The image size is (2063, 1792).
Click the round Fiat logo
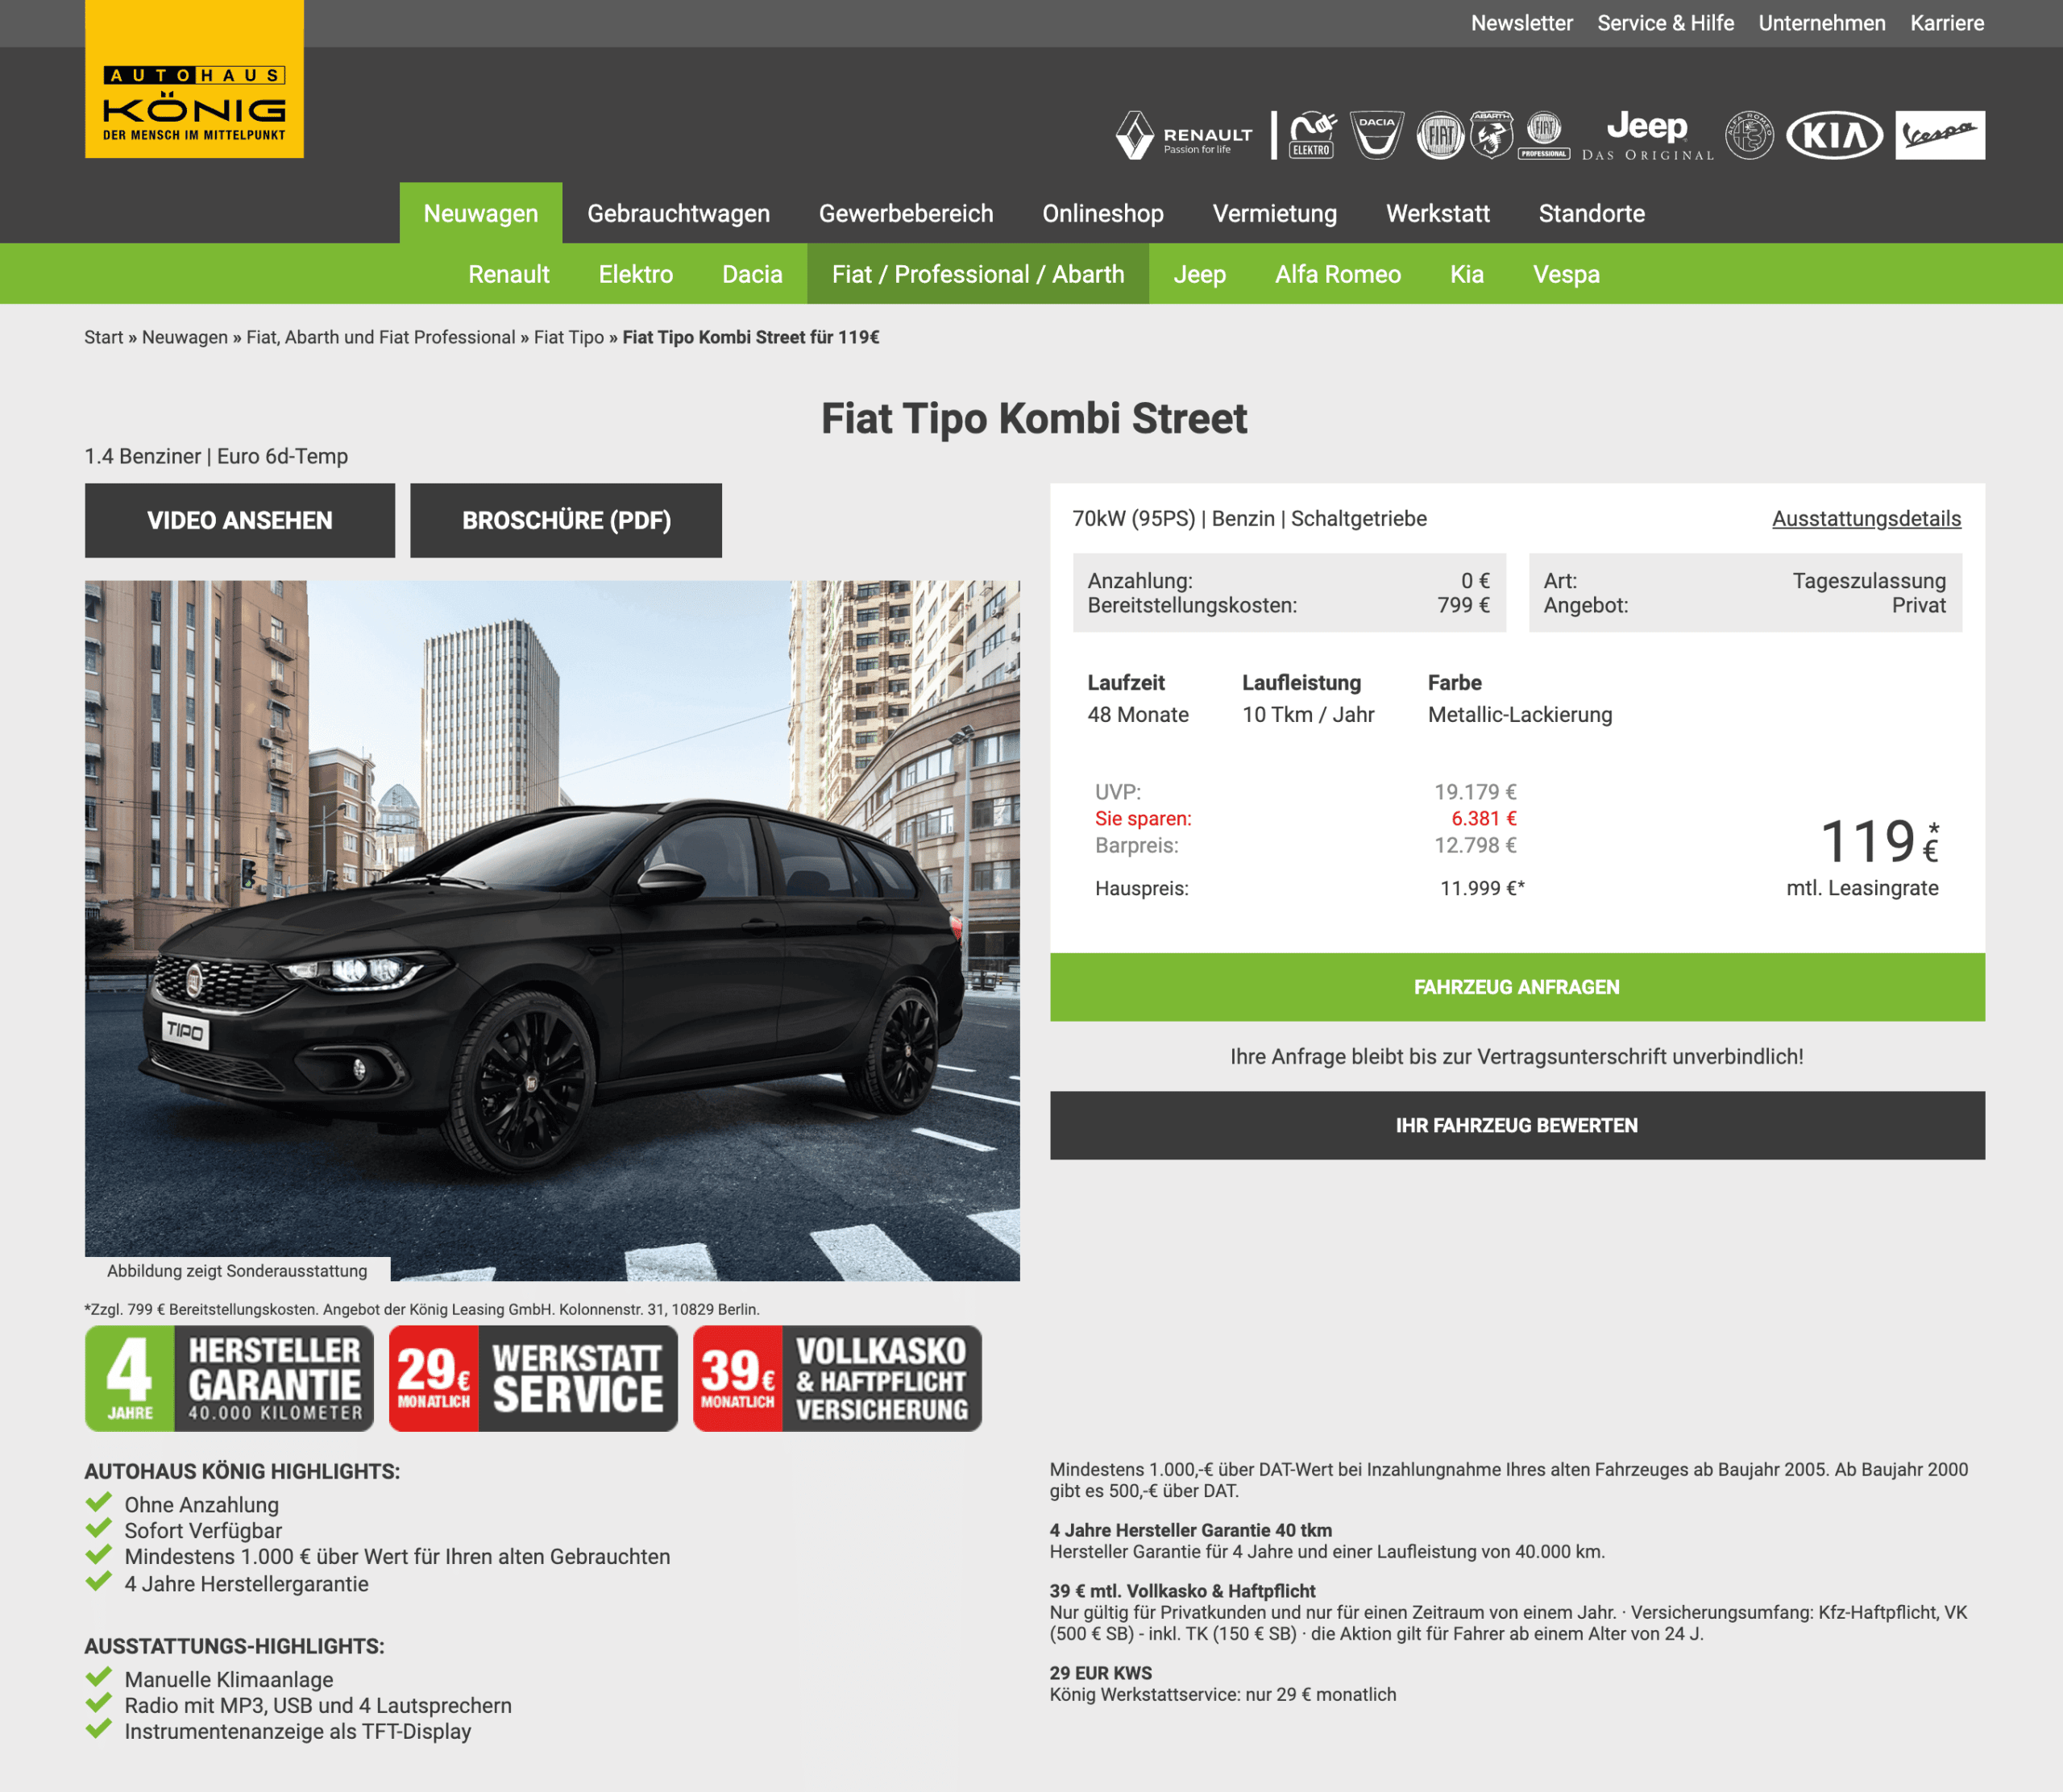click(x=1440, y=135)
